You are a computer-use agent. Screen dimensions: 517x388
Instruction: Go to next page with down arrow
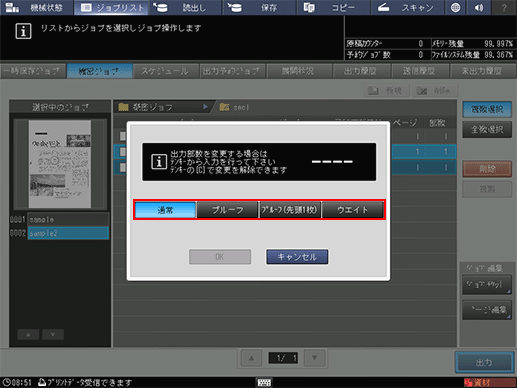point(314,358)
